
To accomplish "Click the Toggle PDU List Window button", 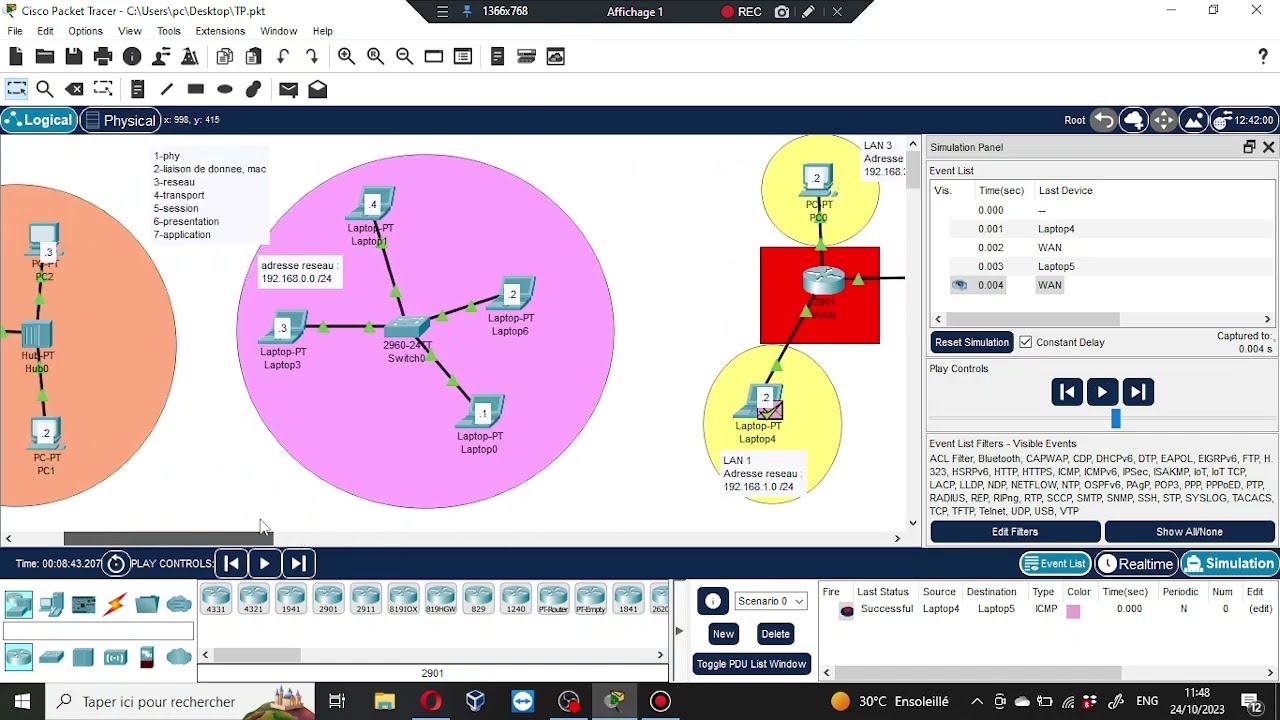I will coord(751,664).
